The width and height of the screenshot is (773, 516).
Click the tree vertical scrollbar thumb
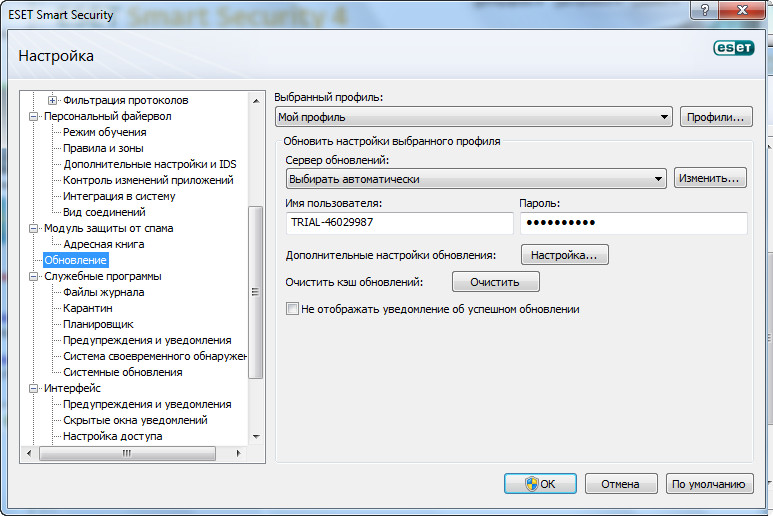pos(255,292)
